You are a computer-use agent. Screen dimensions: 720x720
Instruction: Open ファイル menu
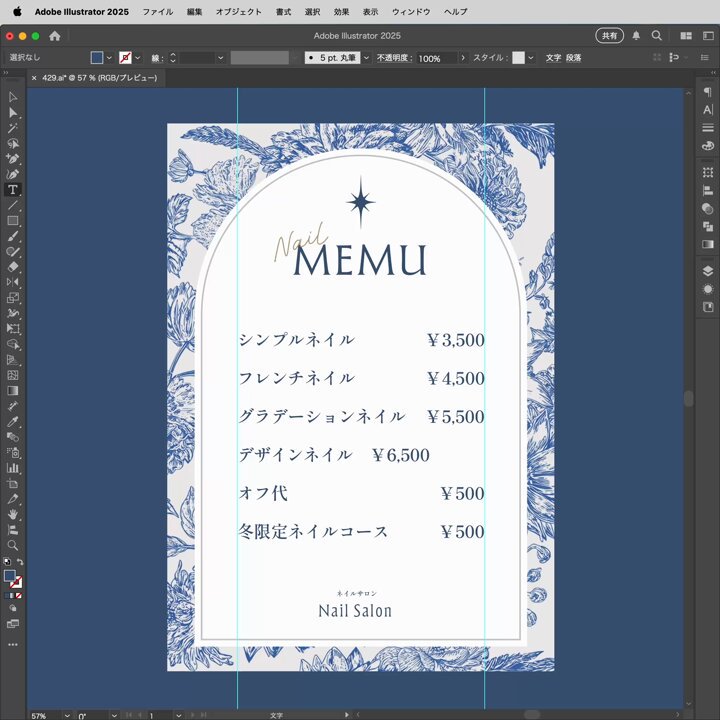[x=158, y=12]
